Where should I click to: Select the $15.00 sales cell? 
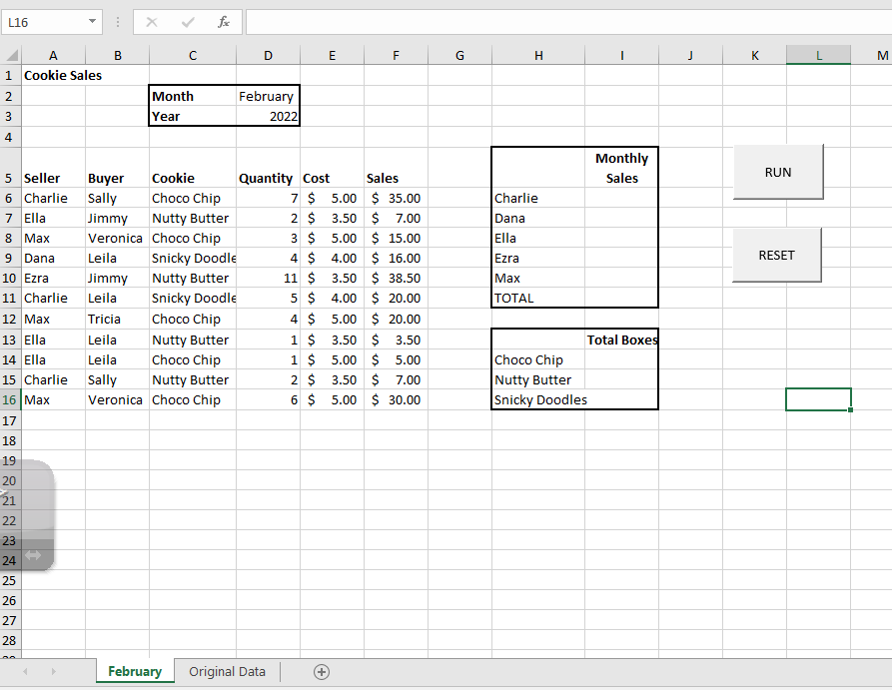pos(396,238)
